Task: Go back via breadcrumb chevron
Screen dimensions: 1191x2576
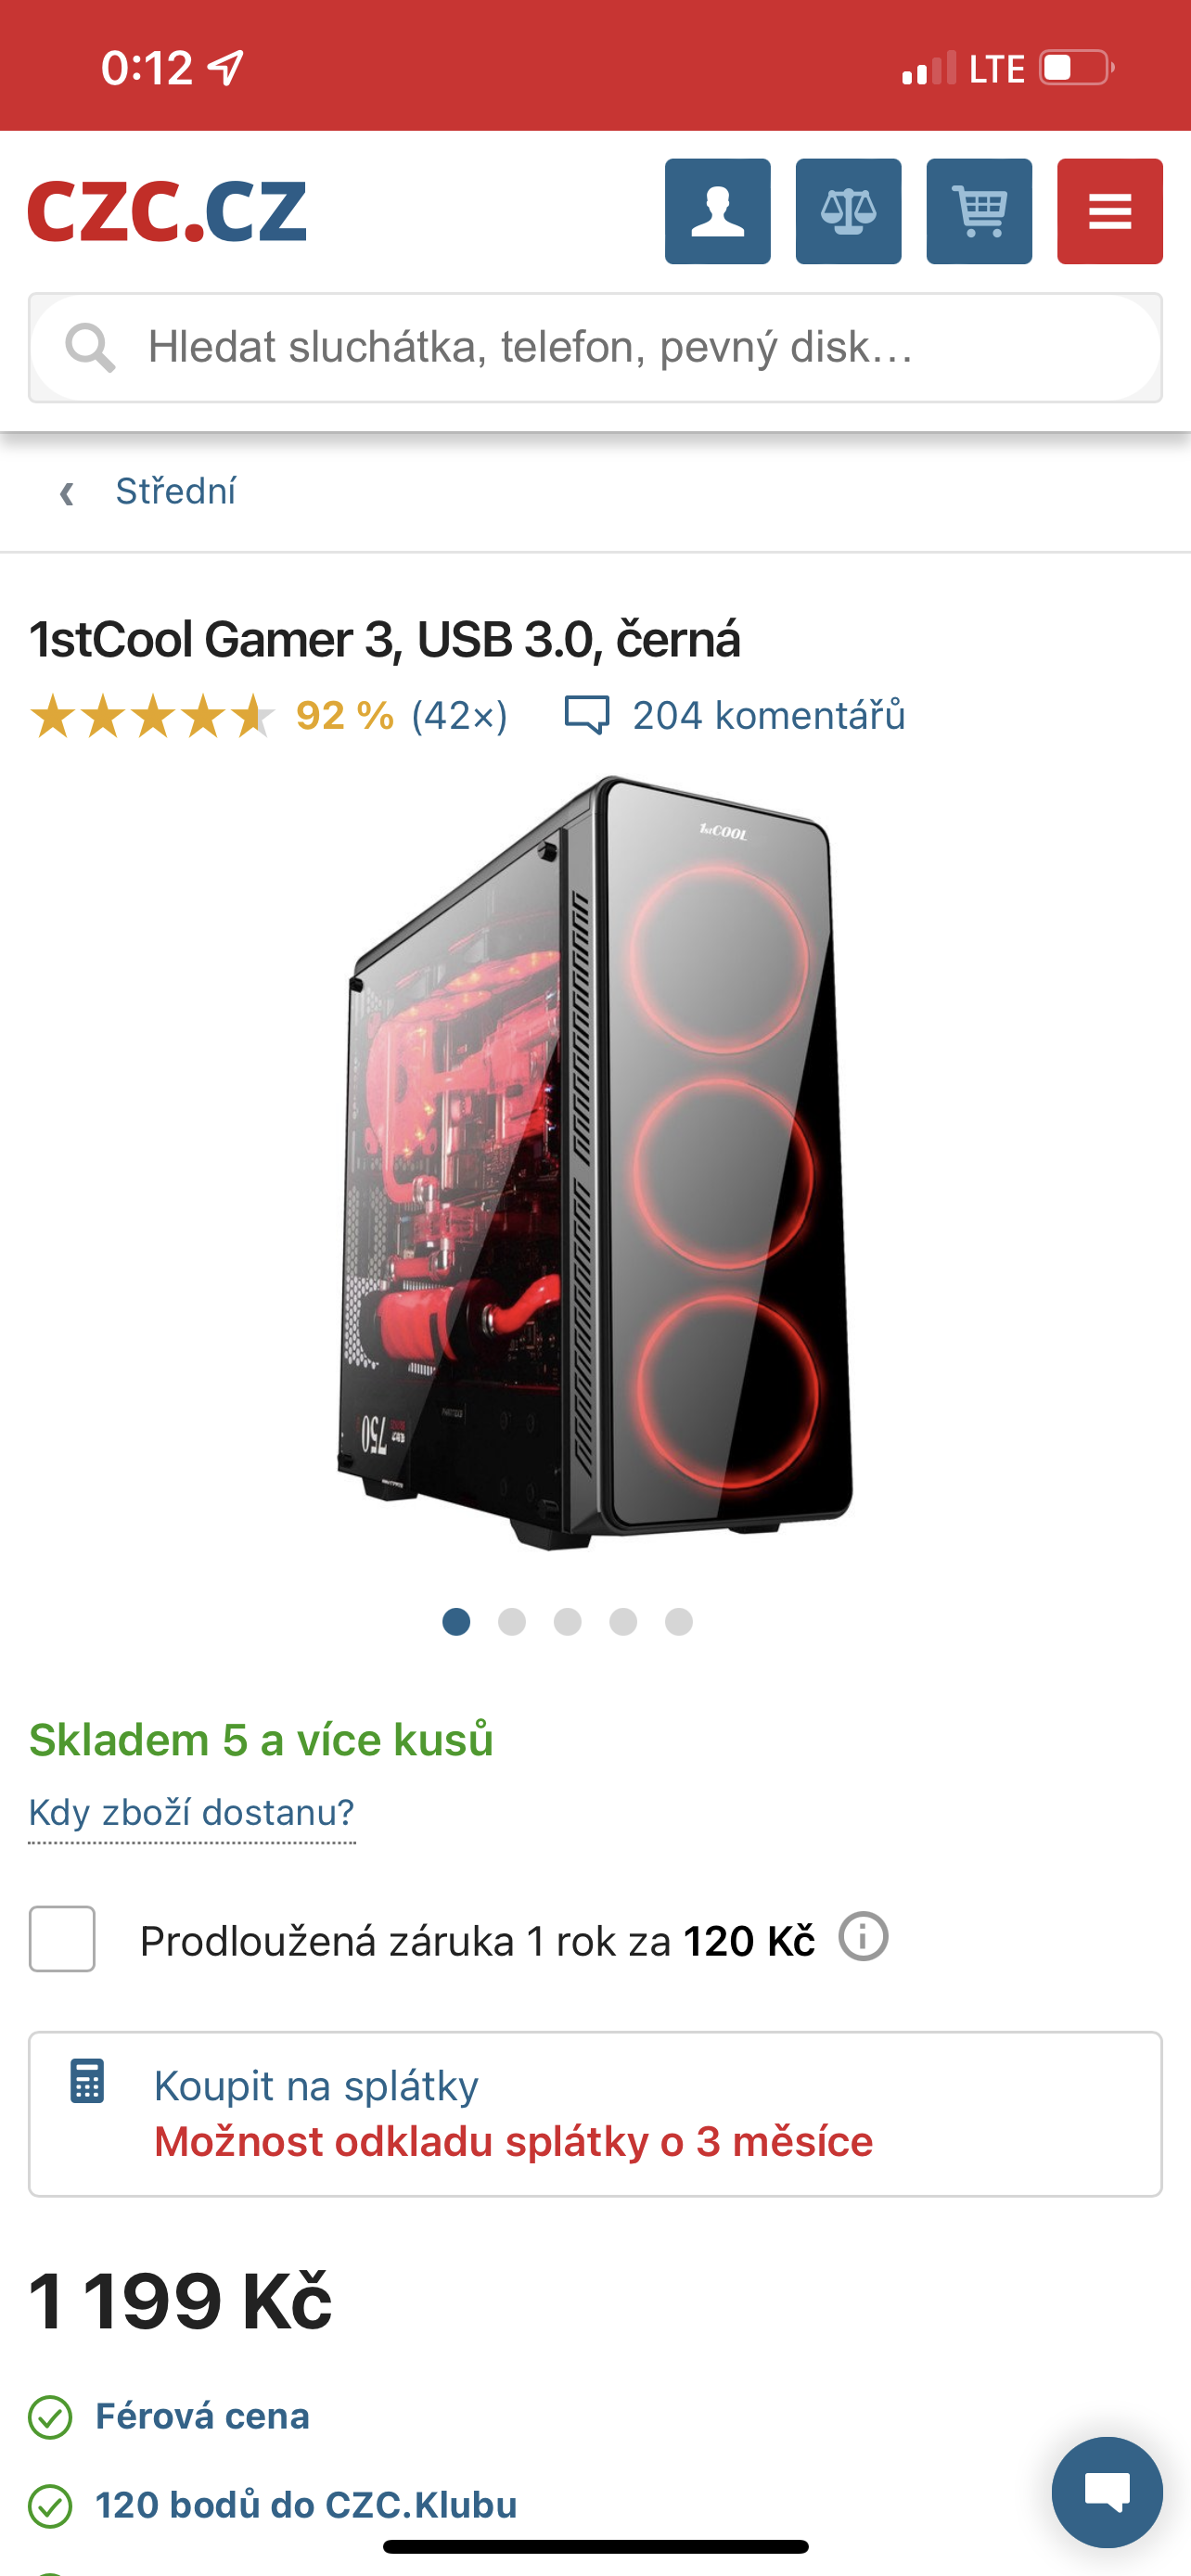Action: point(67,492)
